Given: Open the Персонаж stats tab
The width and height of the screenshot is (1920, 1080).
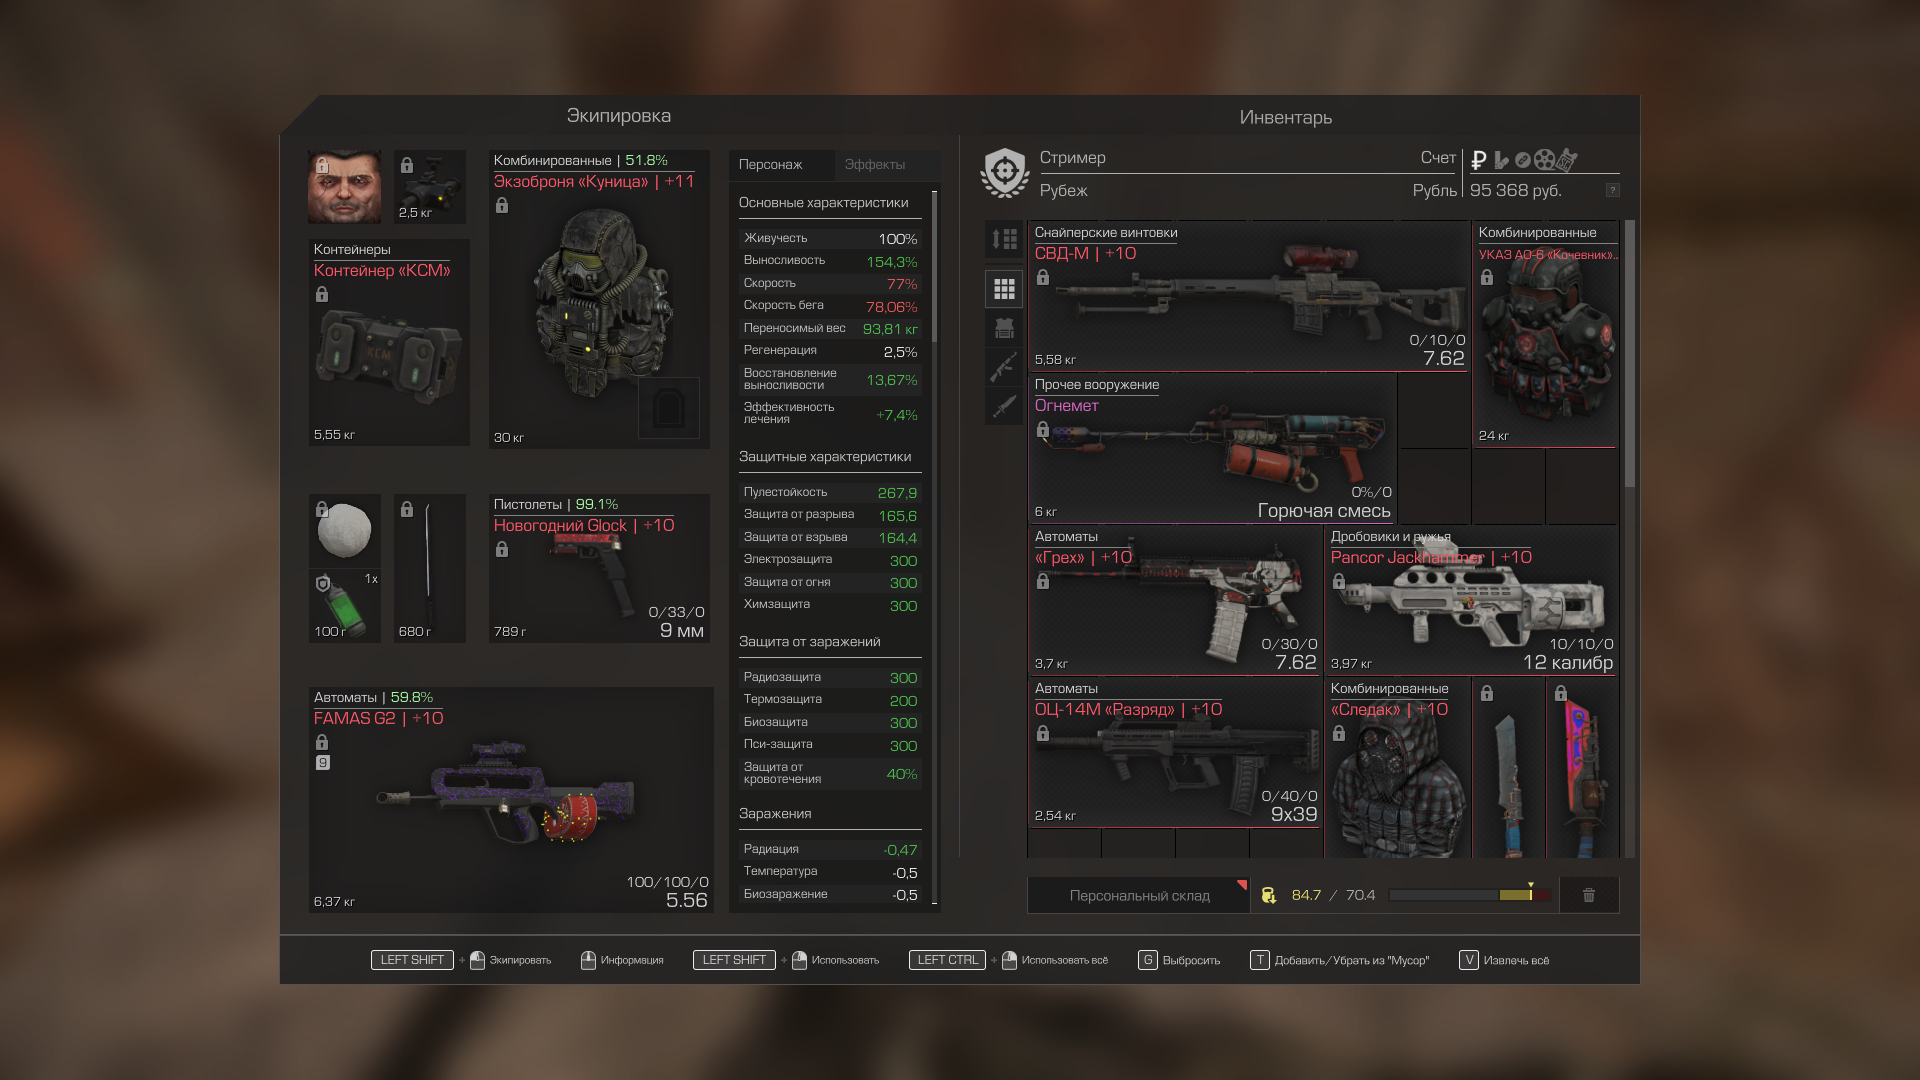Looking at the screenshot, I should click(771, 164).
